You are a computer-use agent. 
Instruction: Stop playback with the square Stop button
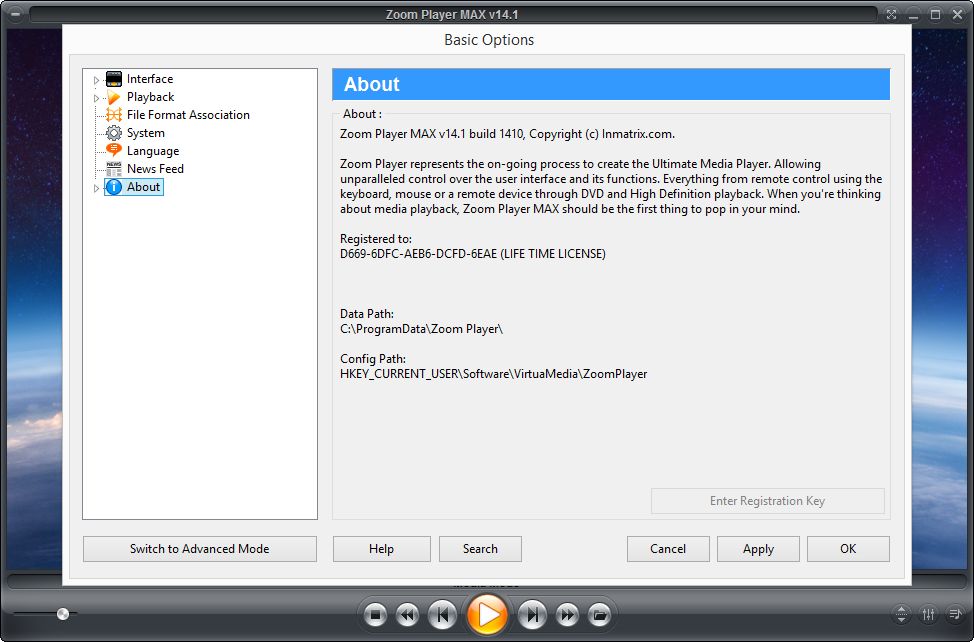pyautogui.click(x=375, y=615)
